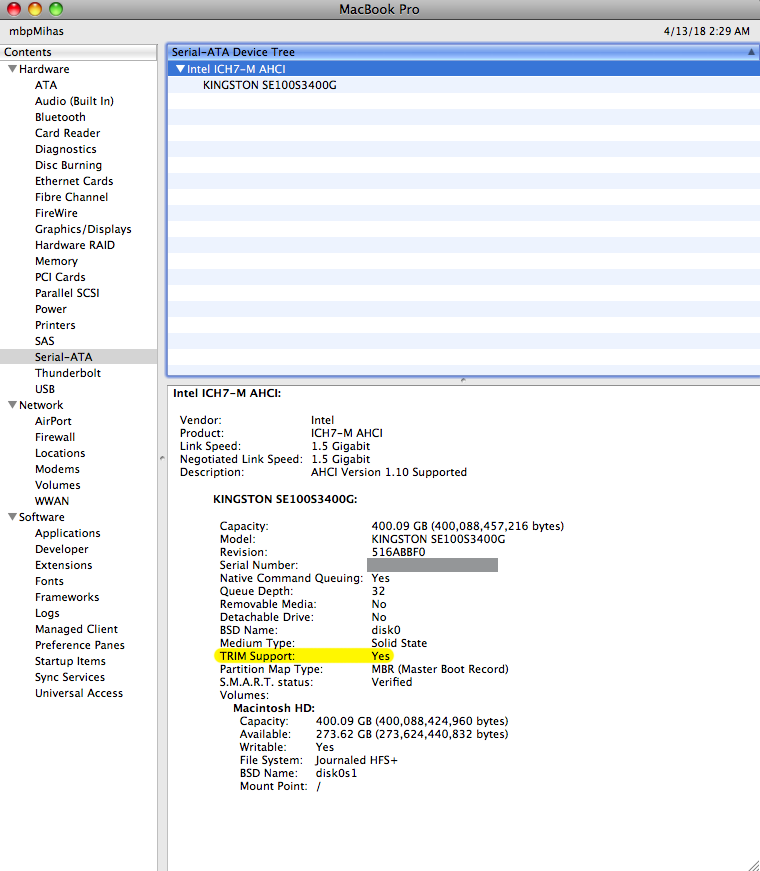Click the Solid State medium type value
The height and width of the screenshot is (871, 760).
399,643
